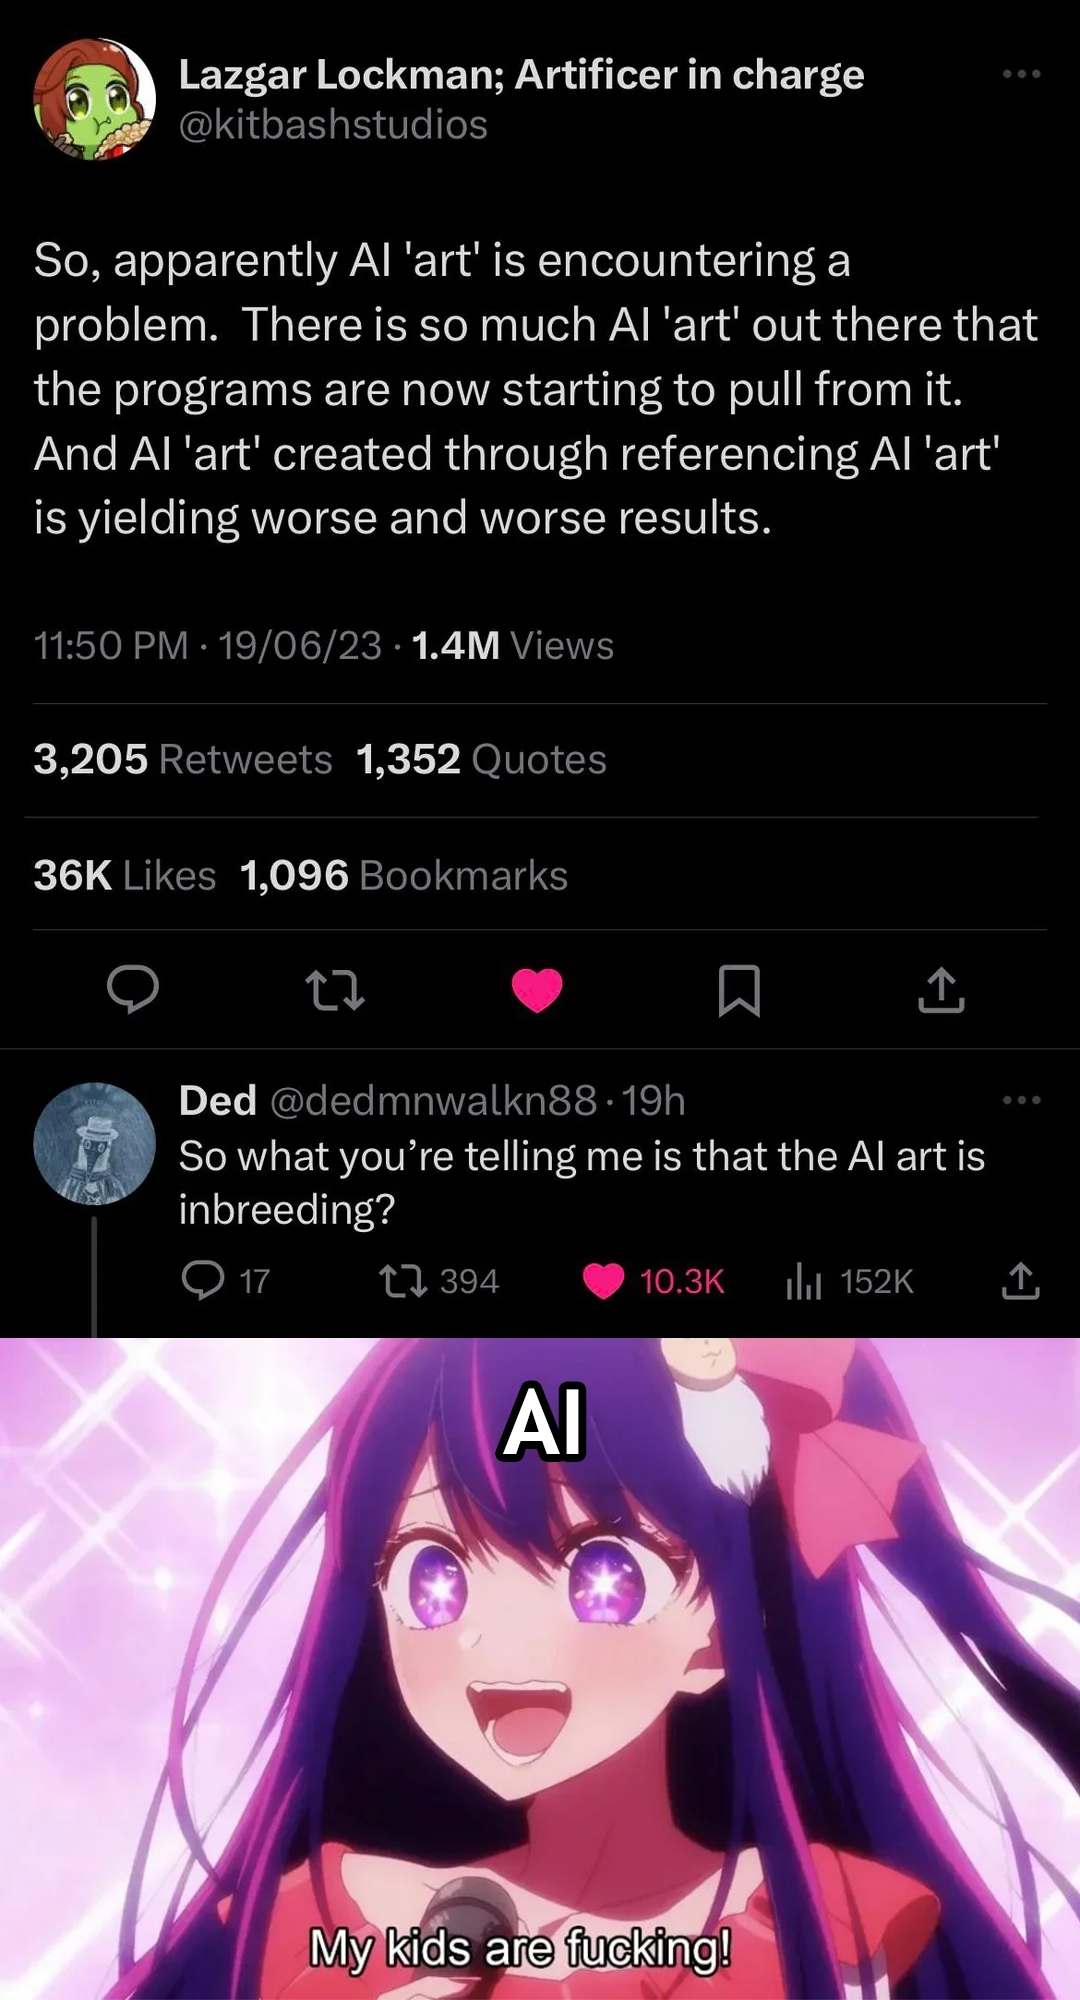Tap the reply icon on main tweet
Image resolution: width=1080 pixels, height=2000 pixels.
[x=133, y=990]
